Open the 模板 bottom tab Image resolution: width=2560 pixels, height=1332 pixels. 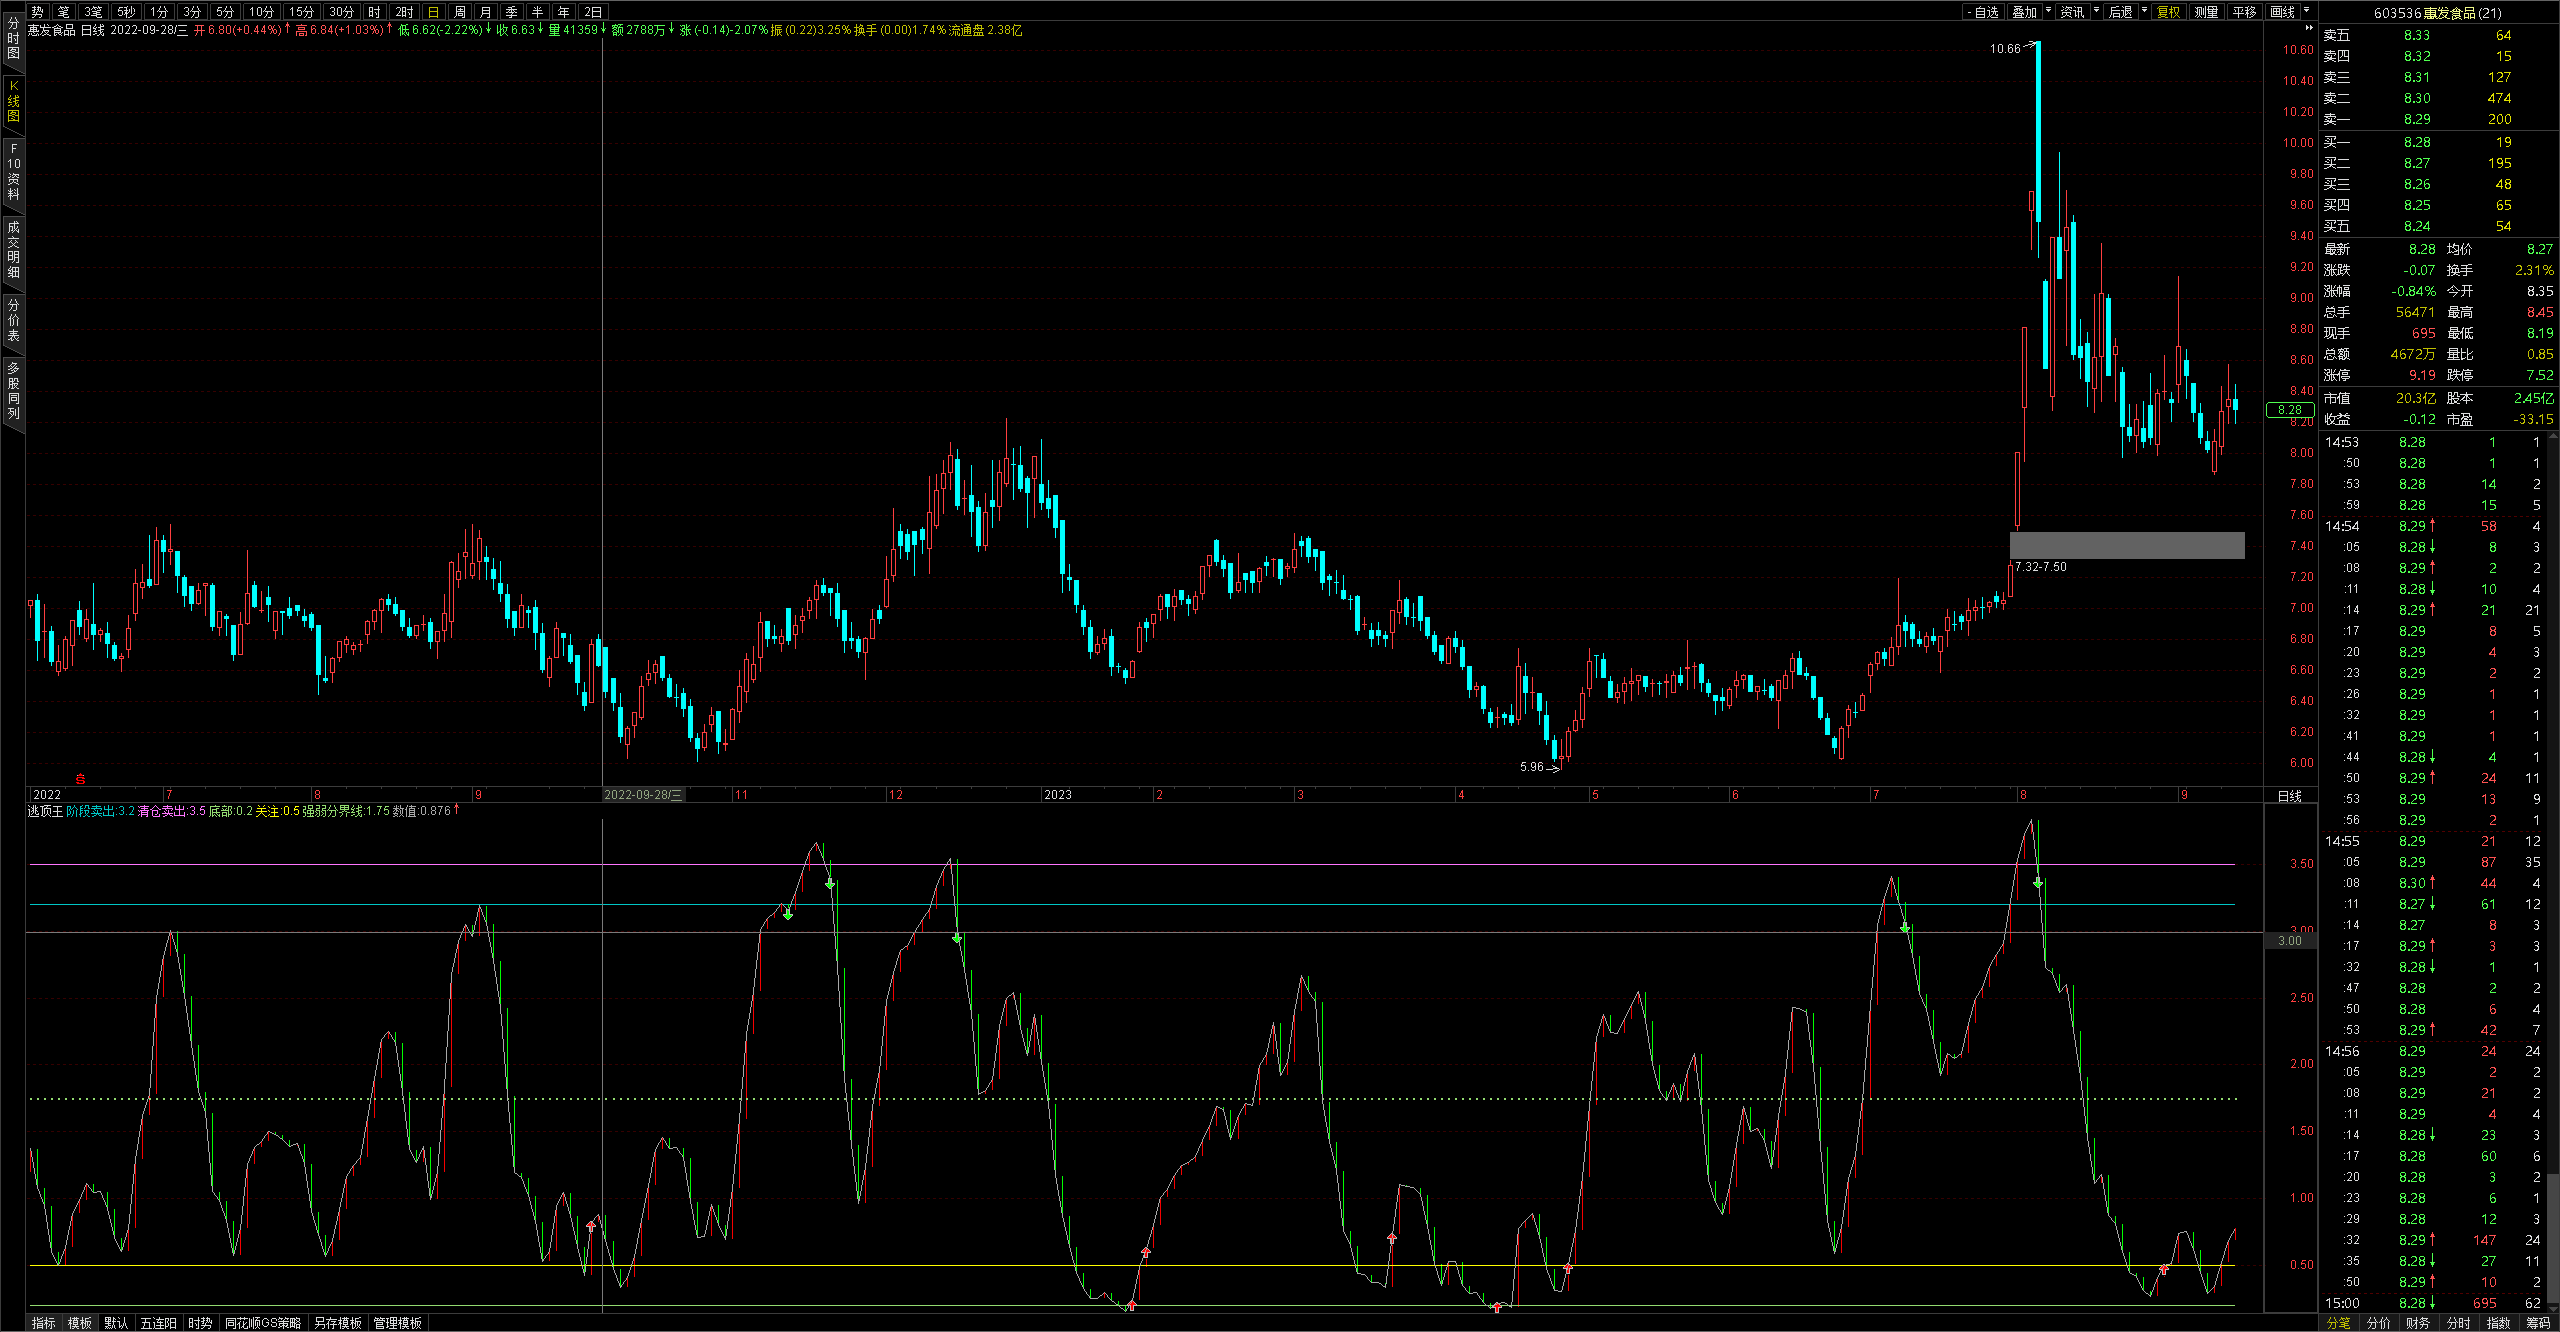click(x=80, y=1323)
